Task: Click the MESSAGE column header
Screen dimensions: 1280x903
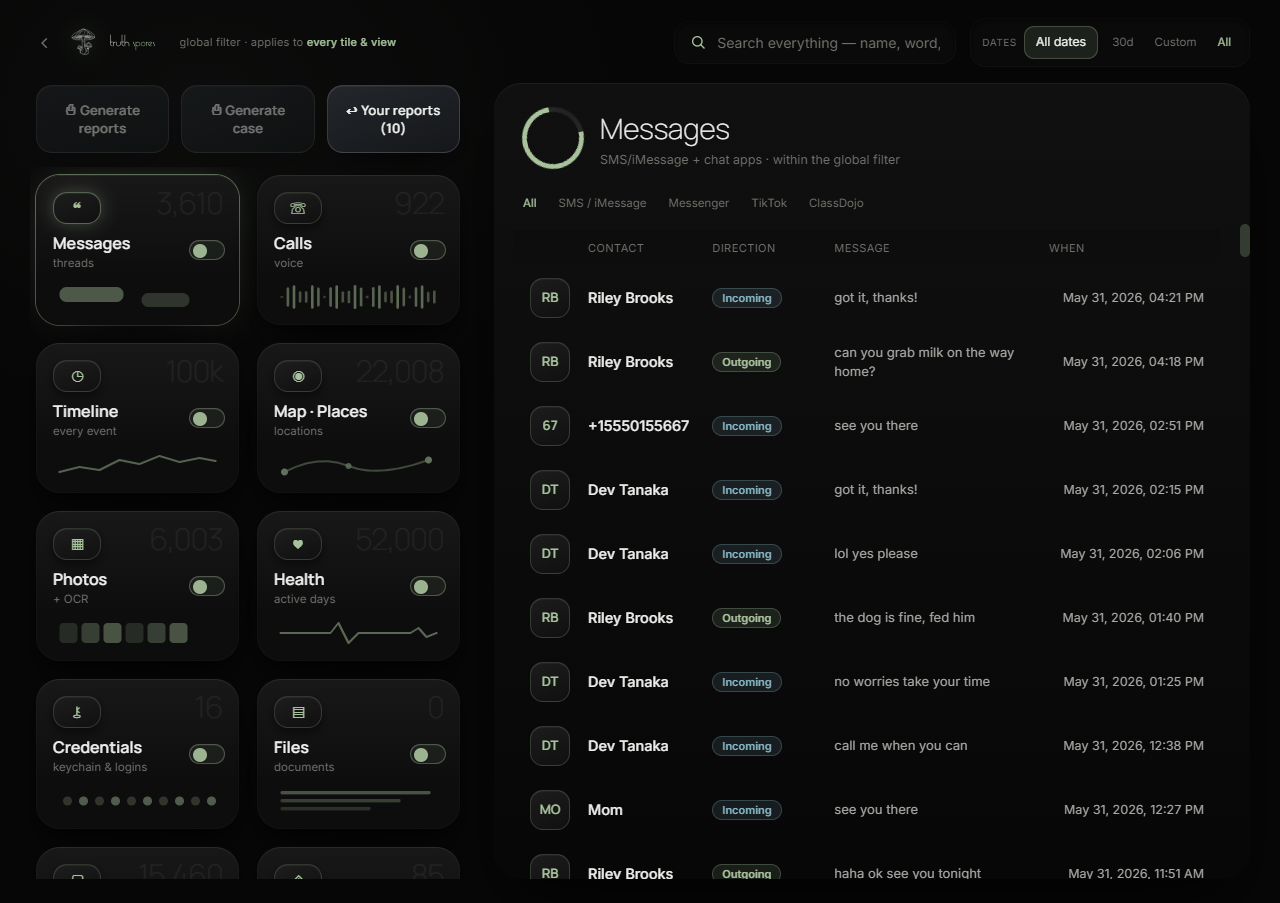Action: point(862,248)
